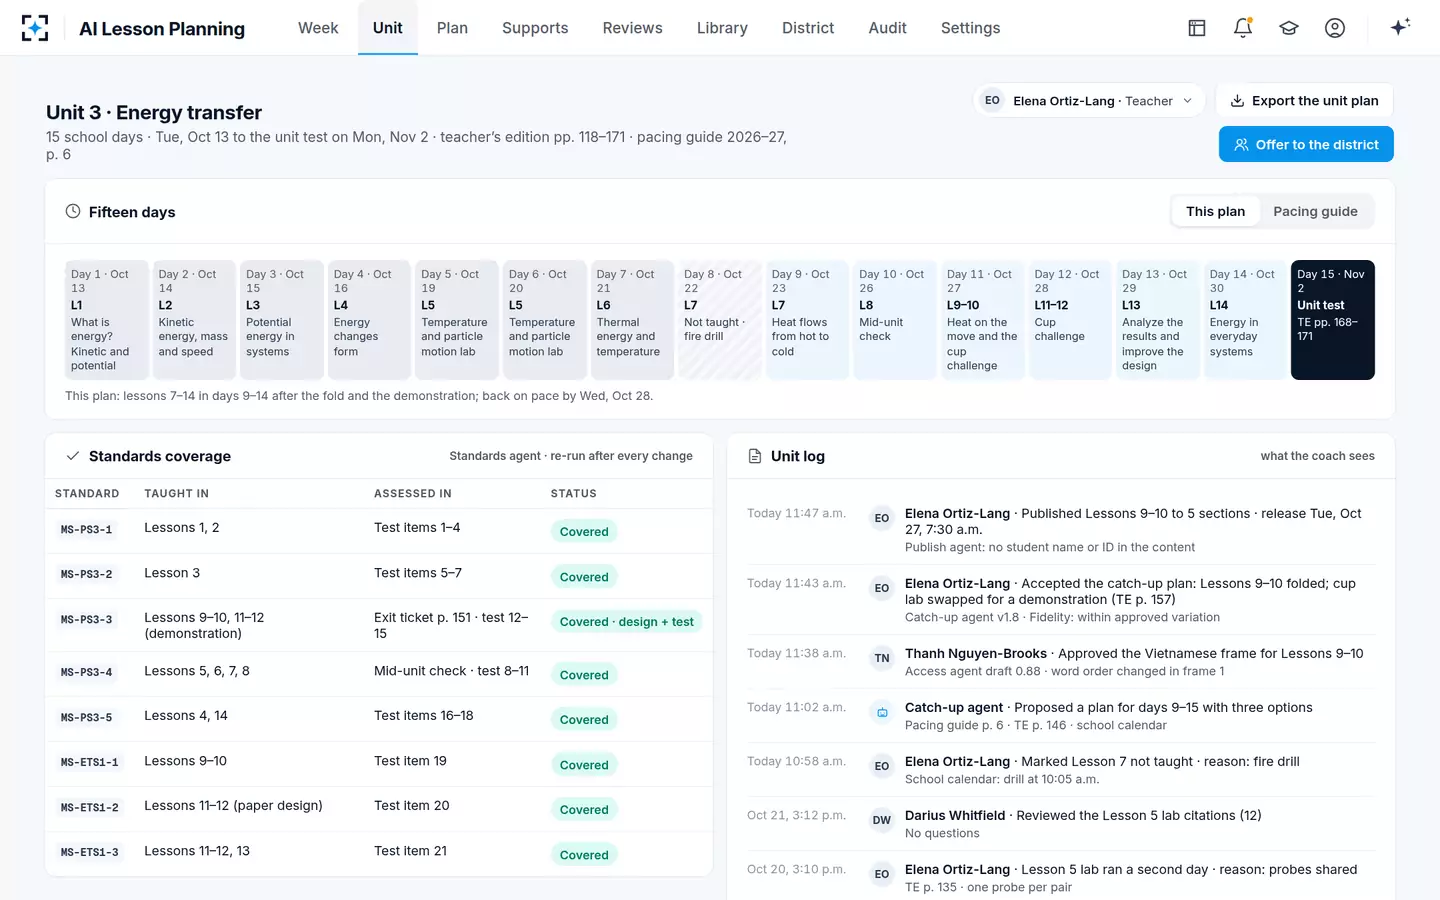This screenshot has height=900, width=1440.
Task: Open Day 10 Mid-unit check card
Action: 894,320
